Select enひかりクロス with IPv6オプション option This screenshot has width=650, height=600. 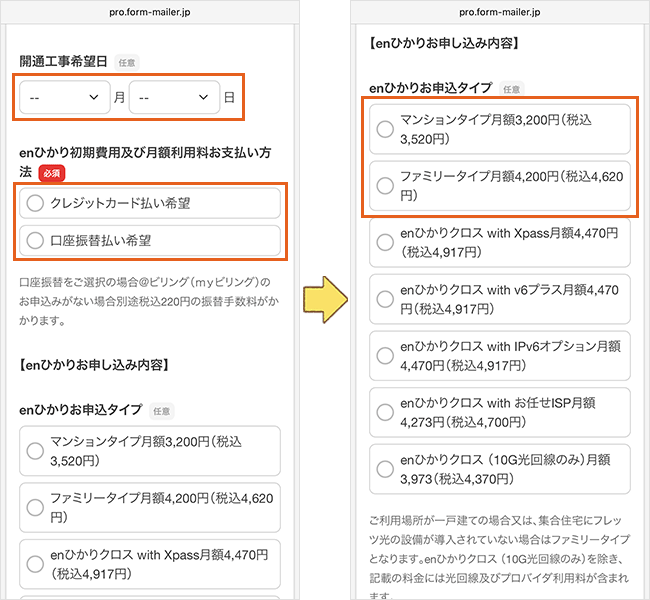pos(500,356)
